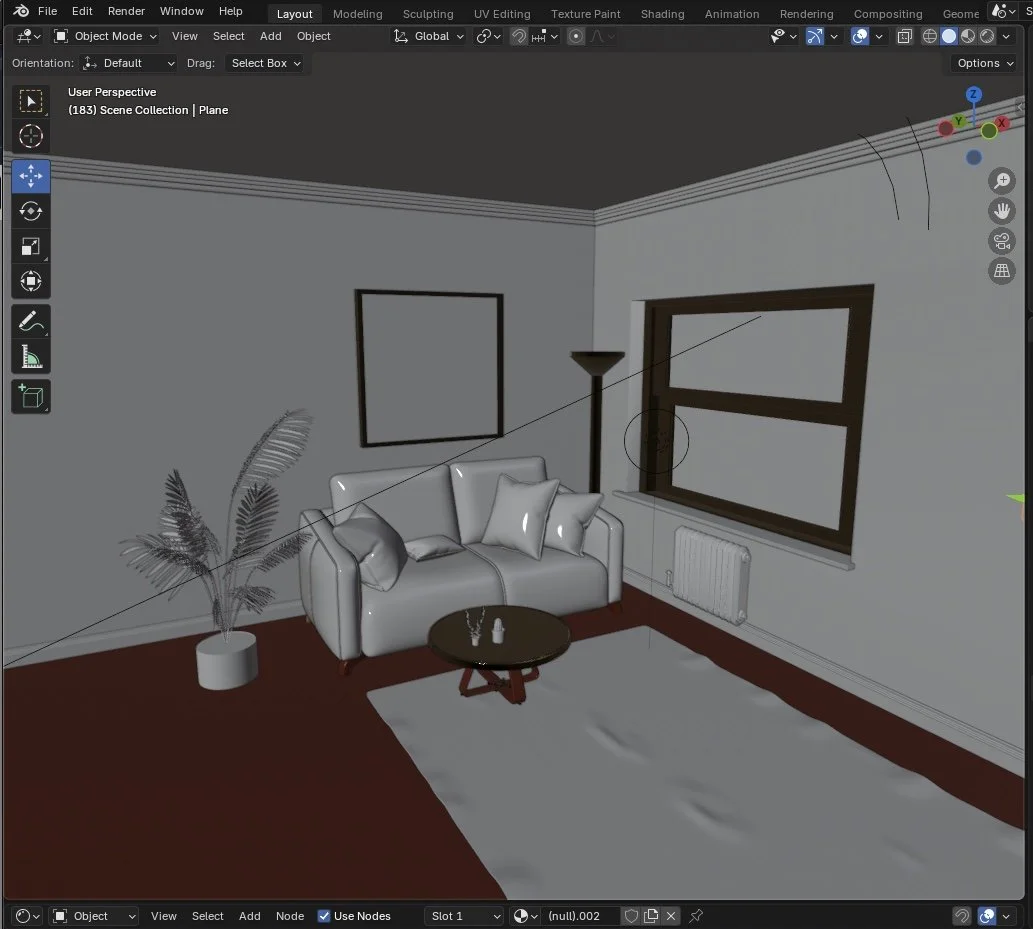Select the Measure tool
Image resolution: width=1033 pixels, height=929 pixels.
(31, 357)
